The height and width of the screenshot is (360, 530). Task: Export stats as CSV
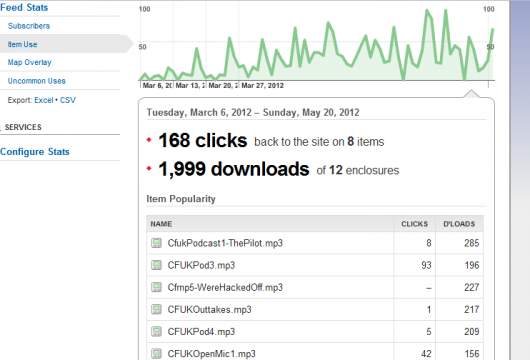tap(68, 100)
